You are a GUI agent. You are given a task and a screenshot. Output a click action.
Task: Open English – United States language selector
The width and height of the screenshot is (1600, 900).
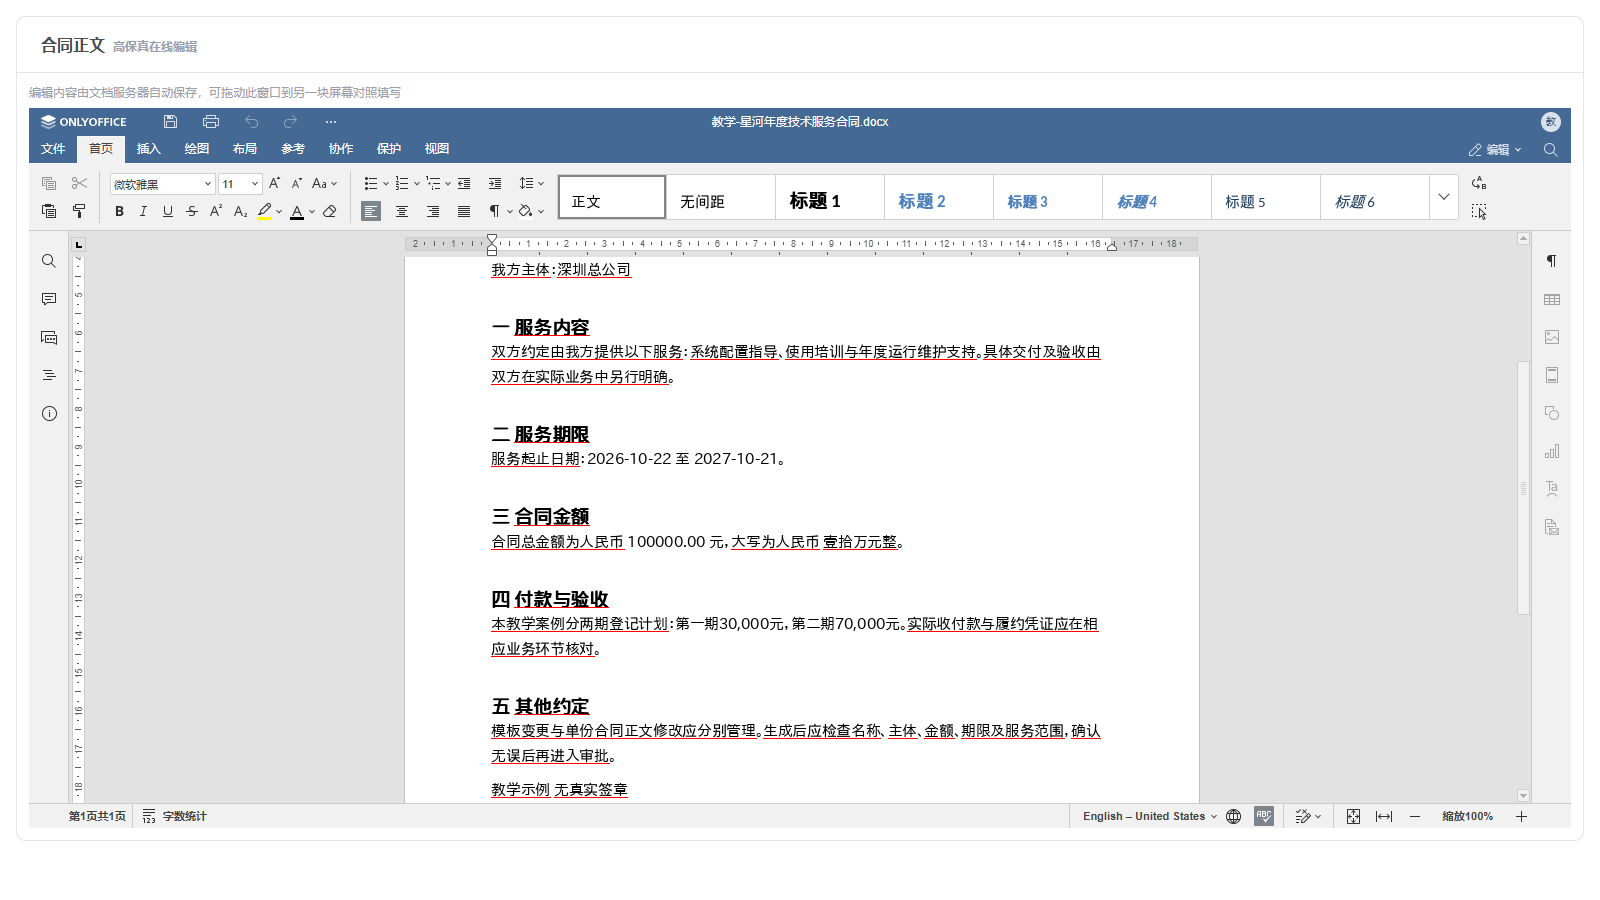pos(1150,816)
